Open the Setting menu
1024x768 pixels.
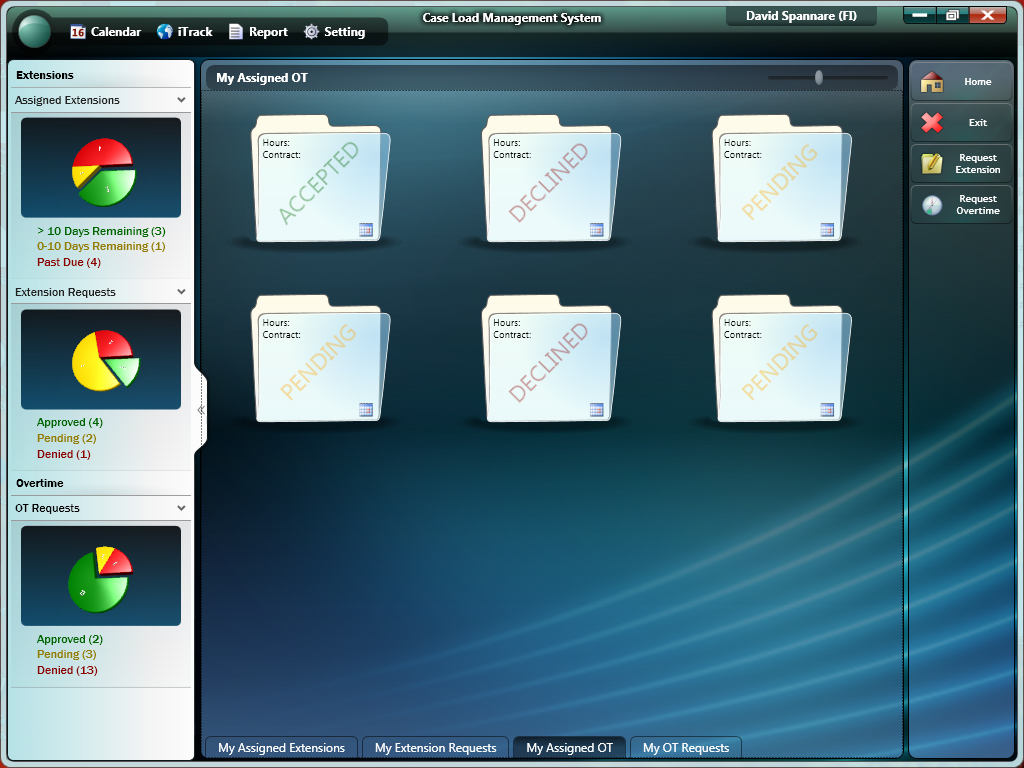[x=334, y=32]
